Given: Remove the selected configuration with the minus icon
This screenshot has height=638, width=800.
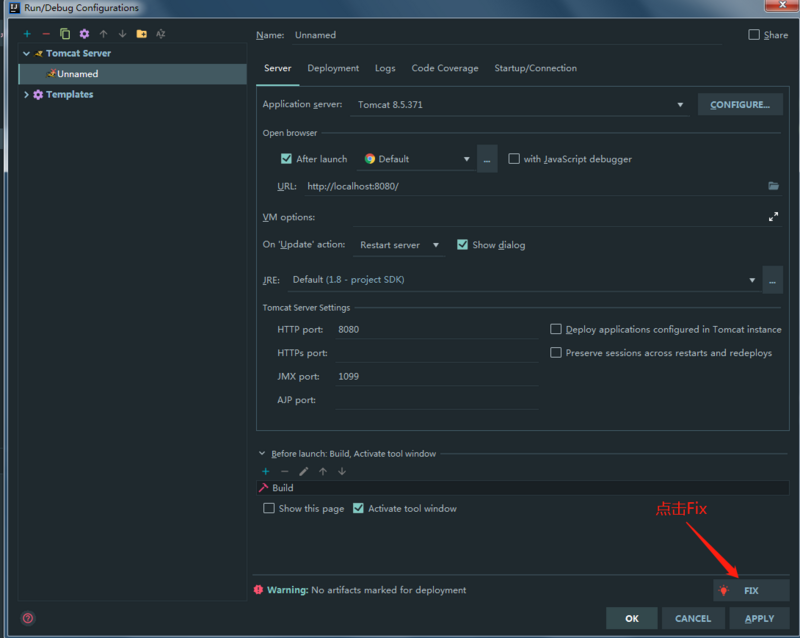Looking at the screenshot, I should tap(46, 34).
